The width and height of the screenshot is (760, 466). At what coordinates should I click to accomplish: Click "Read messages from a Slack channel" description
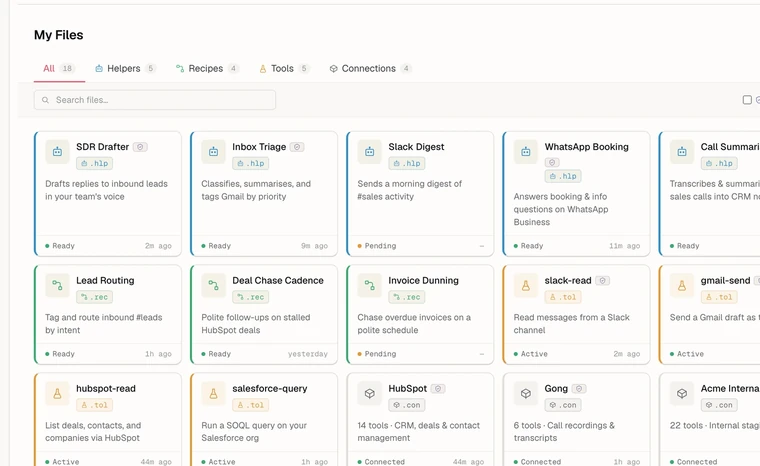pos(571,323)
